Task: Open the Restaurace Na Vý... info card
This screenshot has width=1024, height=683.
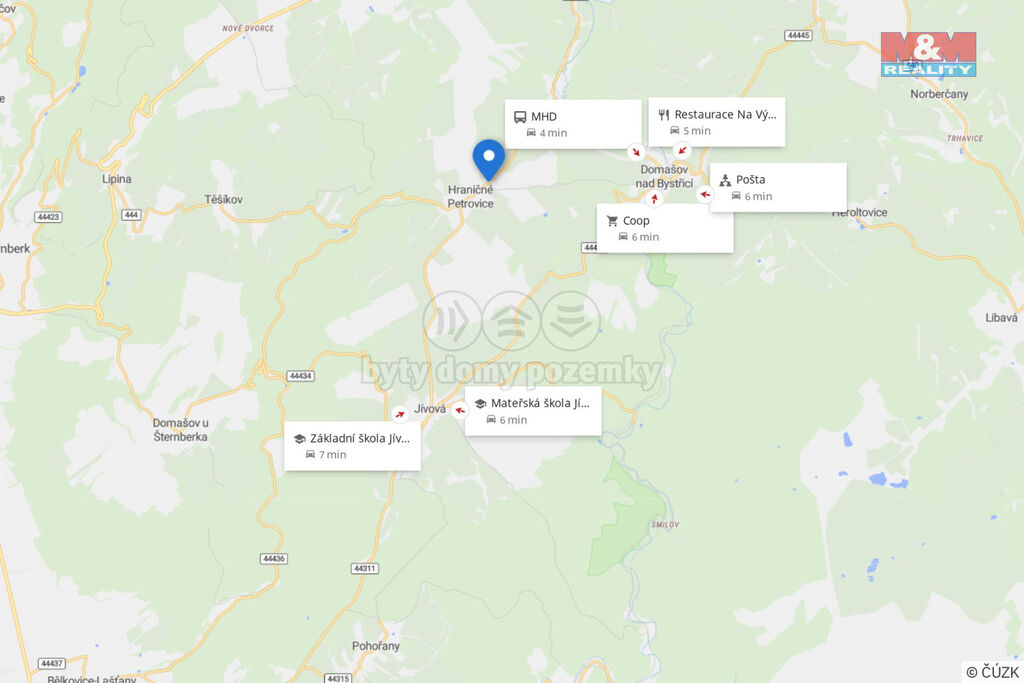Action: 716,122
